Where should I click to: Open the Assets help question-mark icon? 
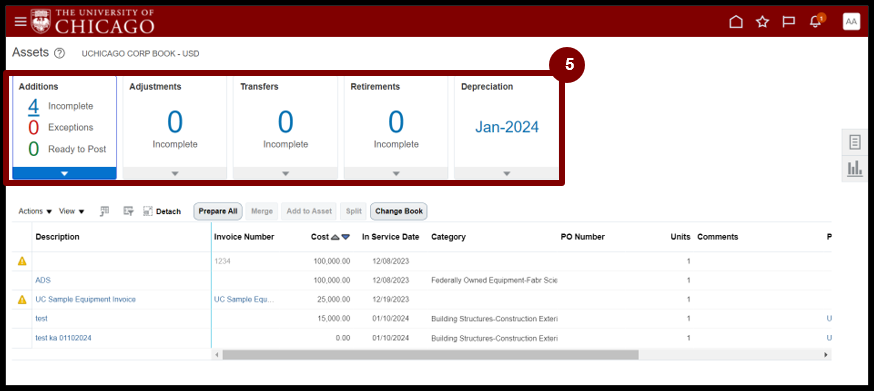(x=60, y=54)
